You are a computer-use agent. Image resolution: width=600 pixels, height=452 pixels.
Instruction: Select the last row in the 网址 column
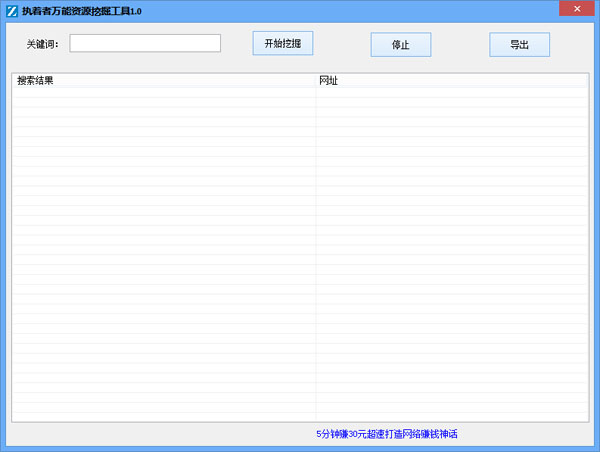pos(452,415)
